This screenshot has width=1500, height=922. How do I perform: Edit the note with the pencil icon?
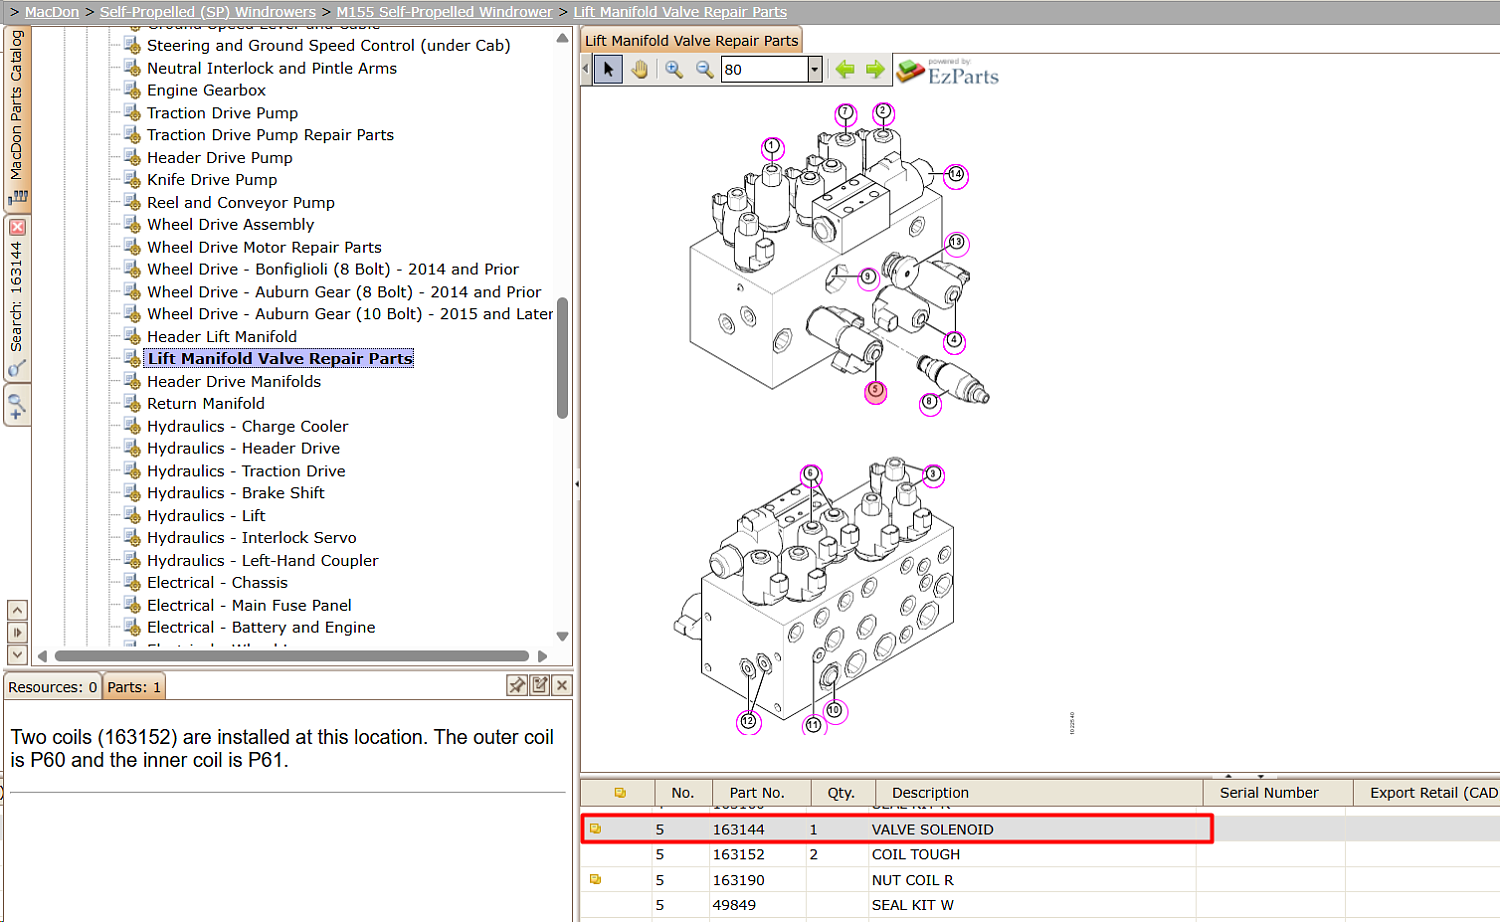pos(540,685)
